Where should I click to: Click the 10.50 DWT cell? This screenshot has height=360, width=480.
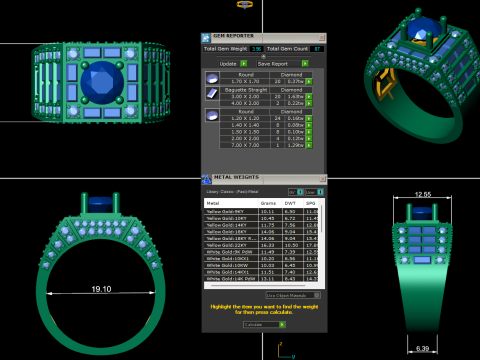click(292, 245)
